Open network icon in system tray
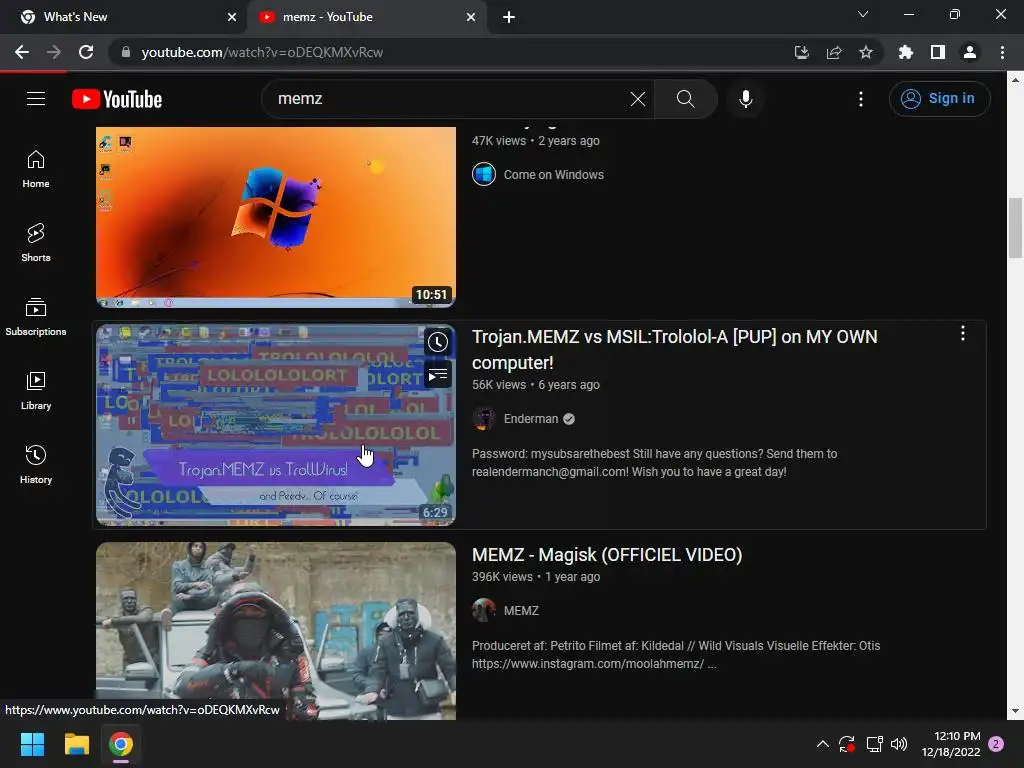The image size is (1024, 768). (874, 744)
